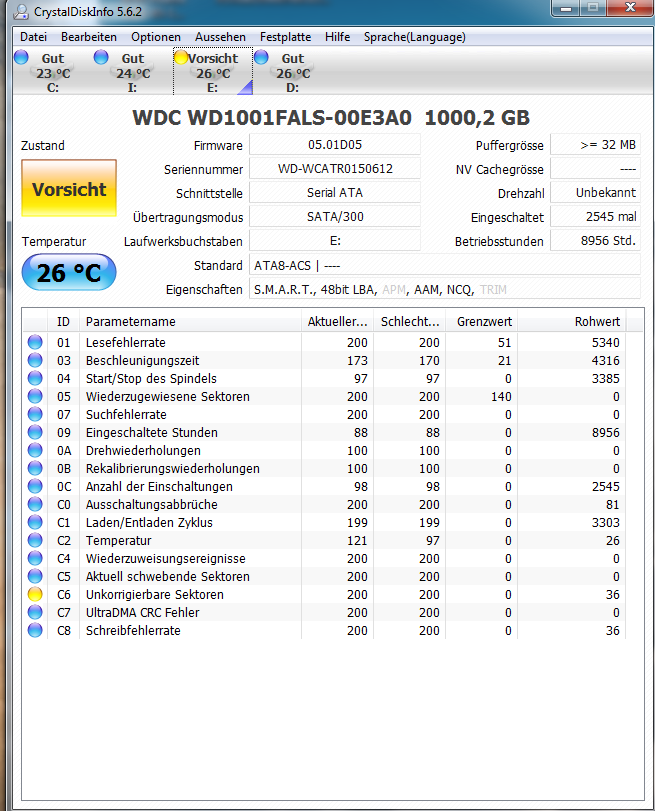Screen dimensions: 655x811
Task: Click blue status dot for Wiederzugewiesene Sektoren
Action: (x=35, y=396)
